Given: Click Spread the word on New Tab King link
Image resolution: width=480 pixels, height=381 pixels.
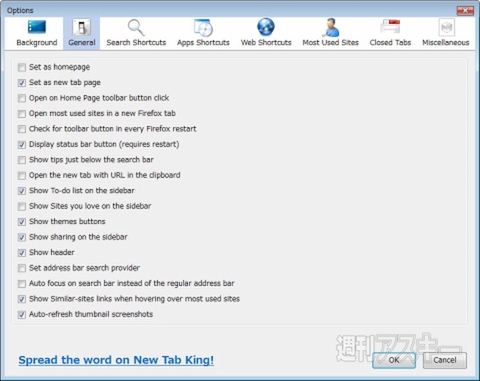Looking at the screenshot, I should pyautogui.click(x=116, y=360).
